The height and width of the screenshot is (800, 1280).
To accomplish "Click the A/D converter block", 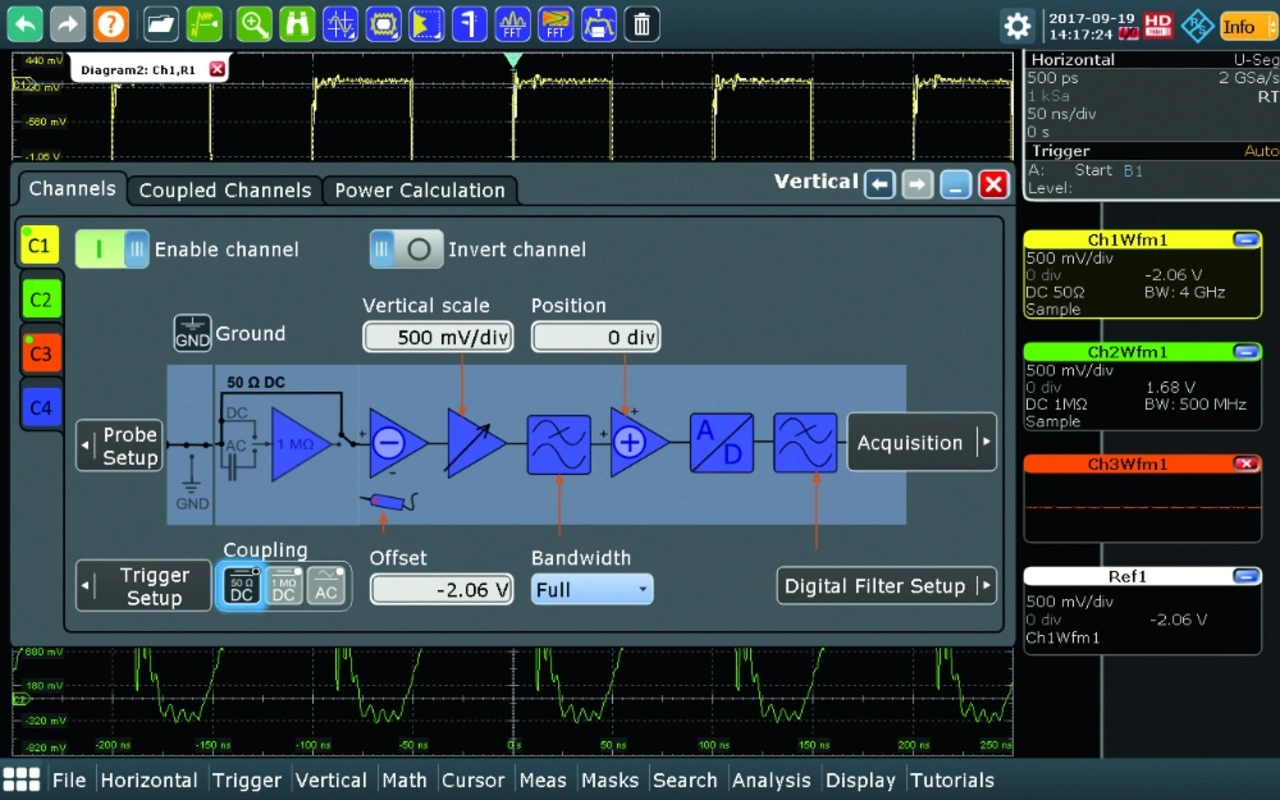I will pyautogui.click(x=721, y=443).
